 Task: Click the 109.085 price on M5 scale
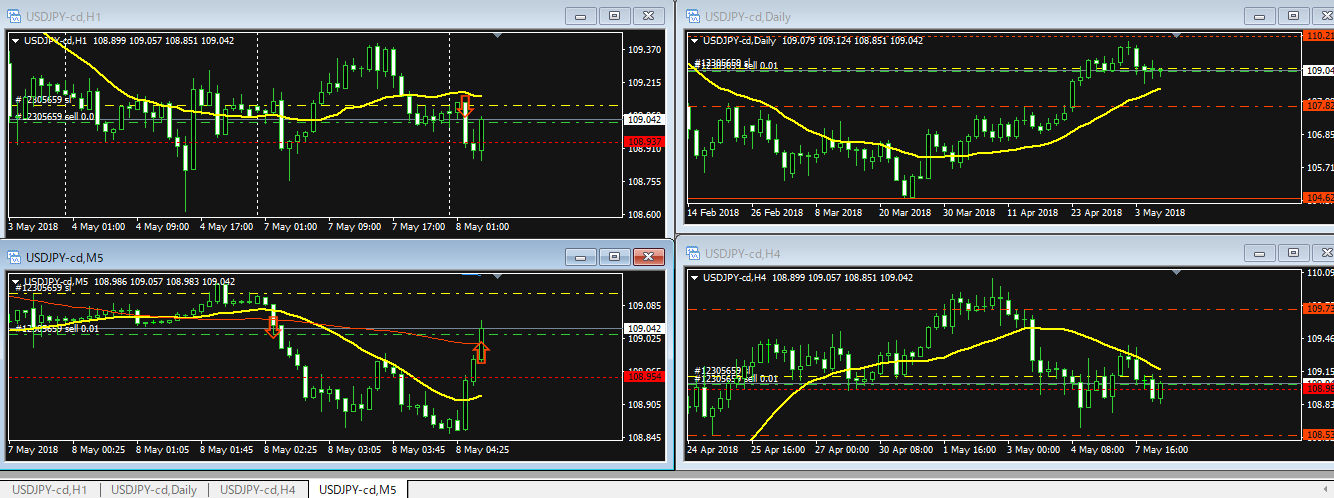tap(645, 304)
